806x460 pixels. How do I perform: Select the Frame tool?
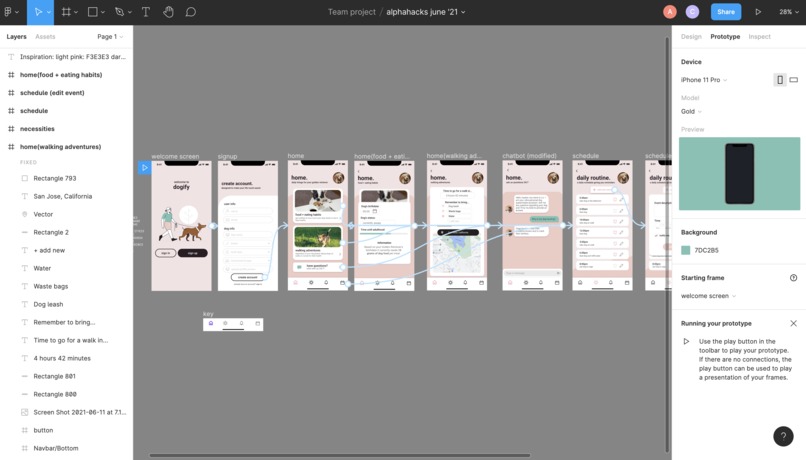click(x=66, y=12)
